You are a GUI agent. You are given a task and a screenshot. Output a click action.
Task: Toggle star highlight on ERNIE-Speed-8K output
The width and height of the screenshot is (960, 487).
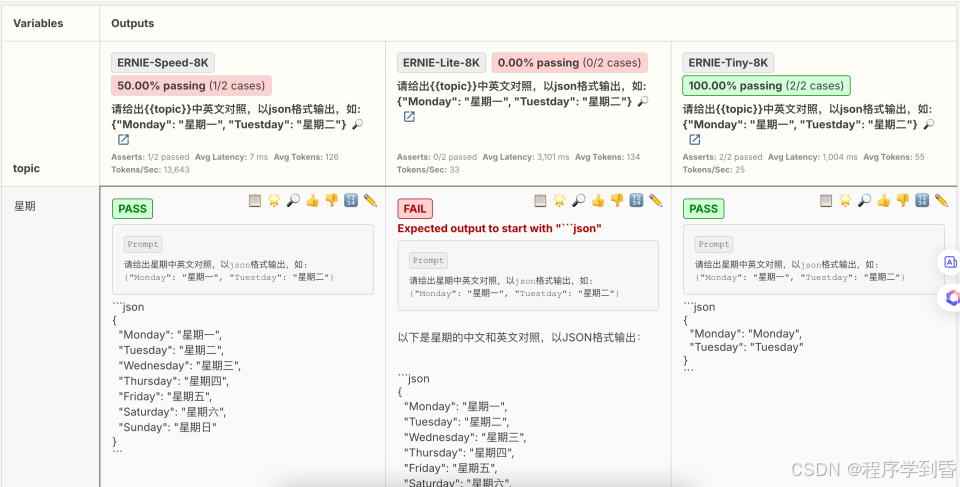point(274,200)
